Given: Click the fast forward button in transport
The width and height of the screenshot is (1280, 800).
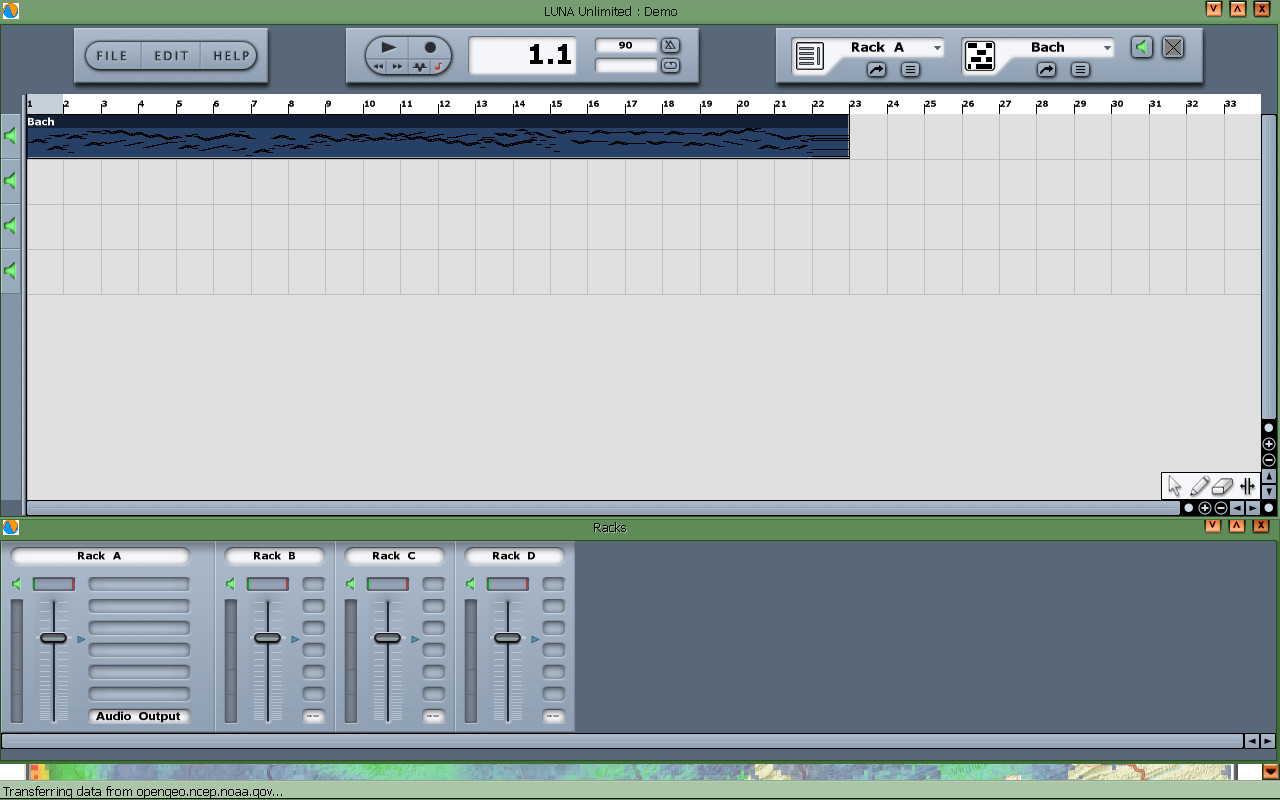Looking at the screenshot, I should tap(397, 67).
